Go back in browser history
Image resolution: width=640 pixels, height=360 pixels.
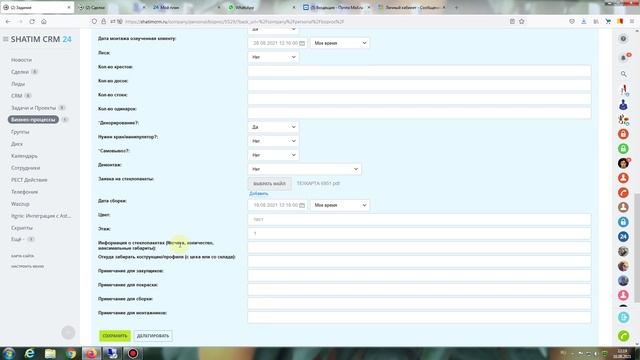point(8,21)
